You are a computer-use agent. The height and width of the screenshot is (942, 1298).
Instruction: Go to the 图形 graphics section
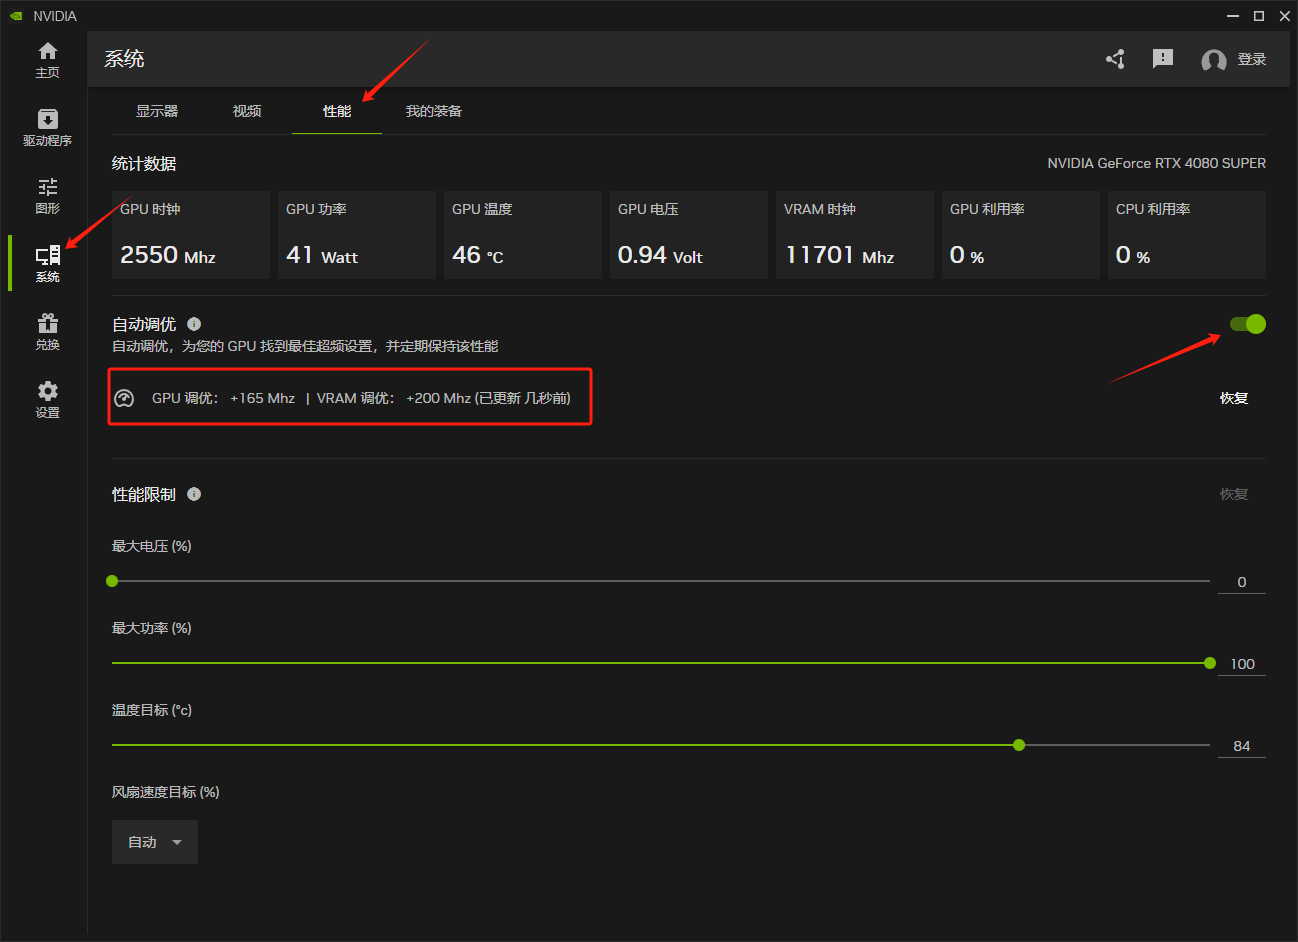point(47,196)
